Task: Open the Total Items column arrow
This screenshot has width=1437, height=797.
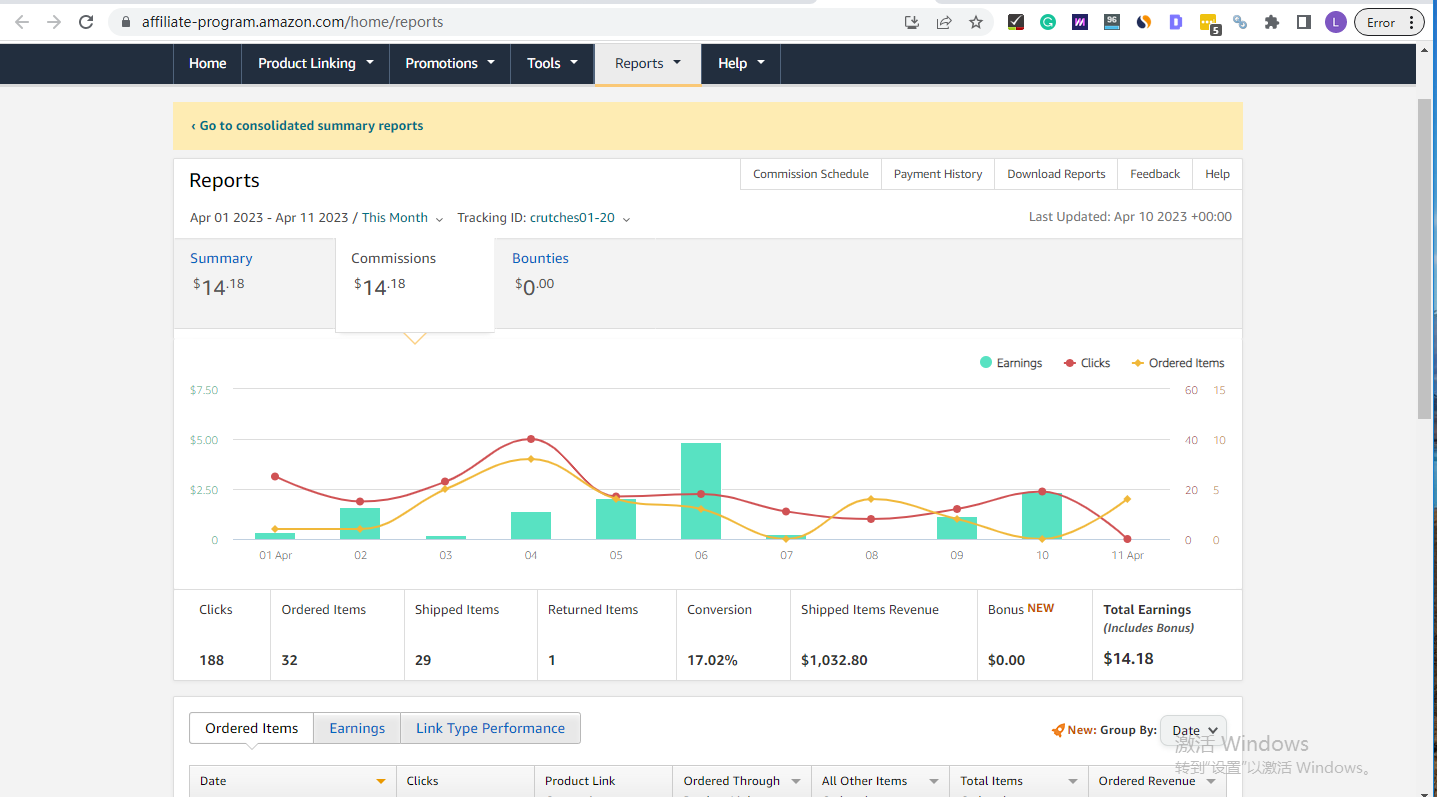Action: tap(1073, 781)
